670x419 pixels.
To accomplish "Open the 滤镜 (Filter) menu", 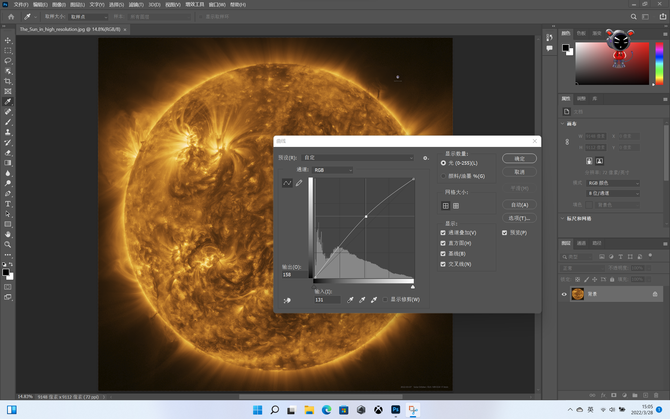I will 135,4.
